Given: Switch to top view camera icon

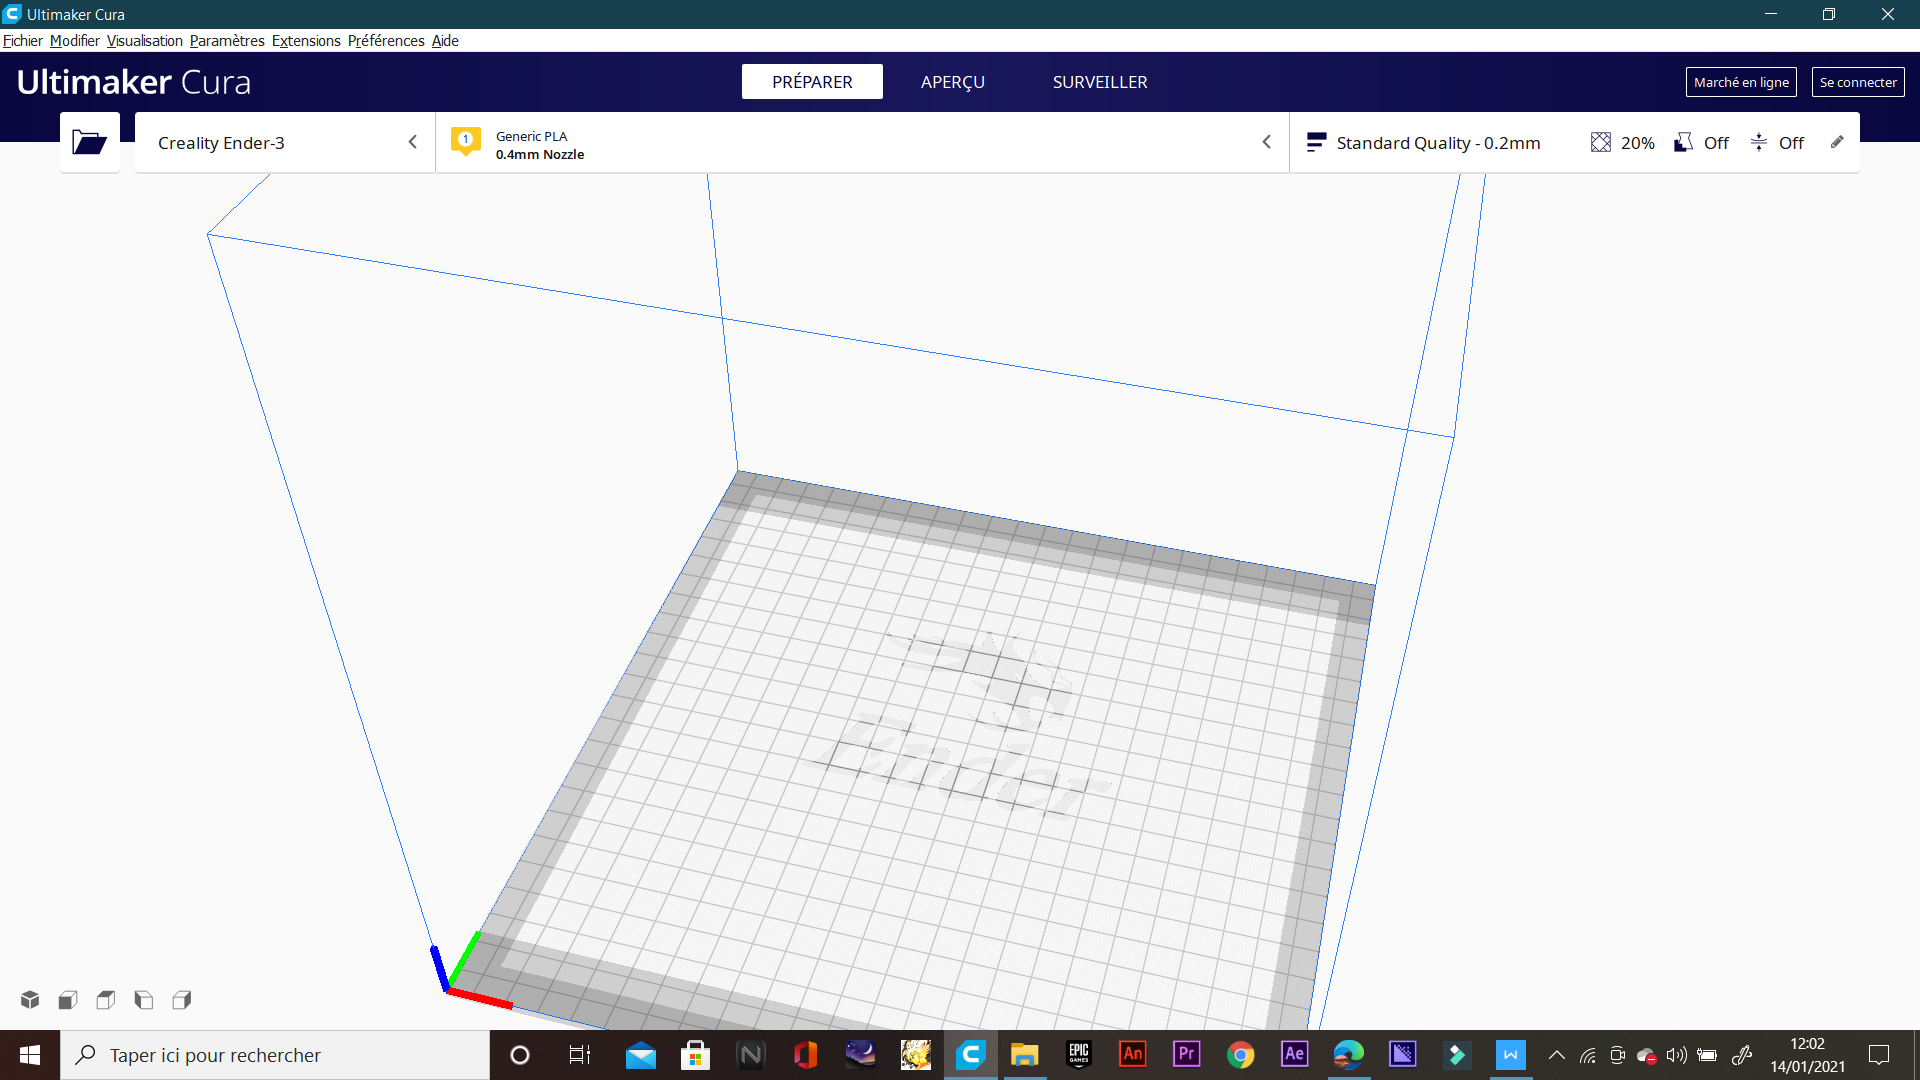Looking at the screenshot, I should coord(106,999).
